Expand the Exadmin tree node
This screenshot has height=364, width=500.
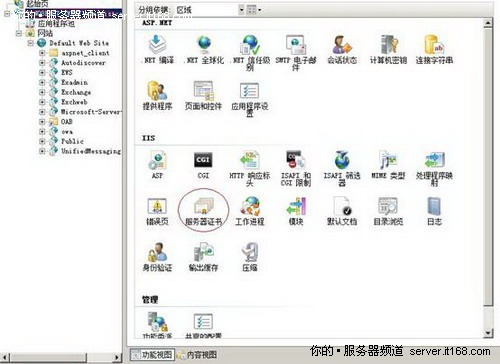42,82
